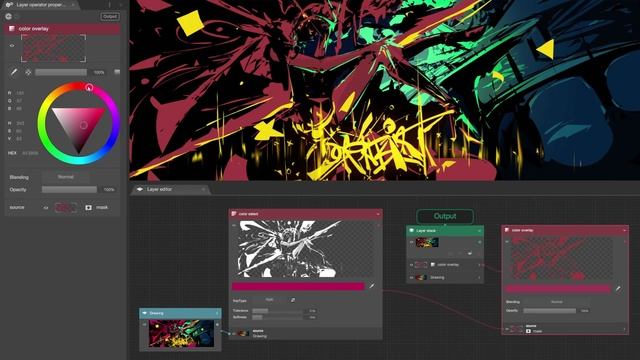Click source thumbnail in properties panel

click(66, 208)
